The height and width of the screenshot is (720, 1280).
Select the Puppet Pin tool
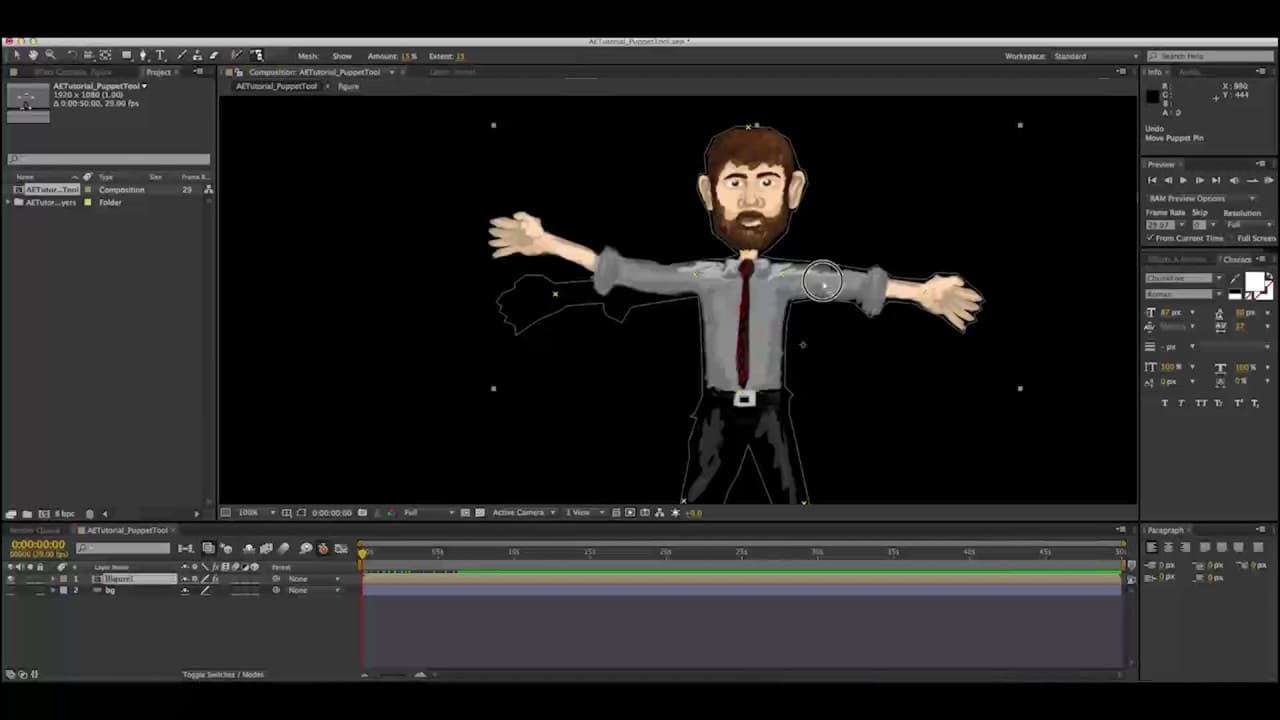click(x=258, y=56)
